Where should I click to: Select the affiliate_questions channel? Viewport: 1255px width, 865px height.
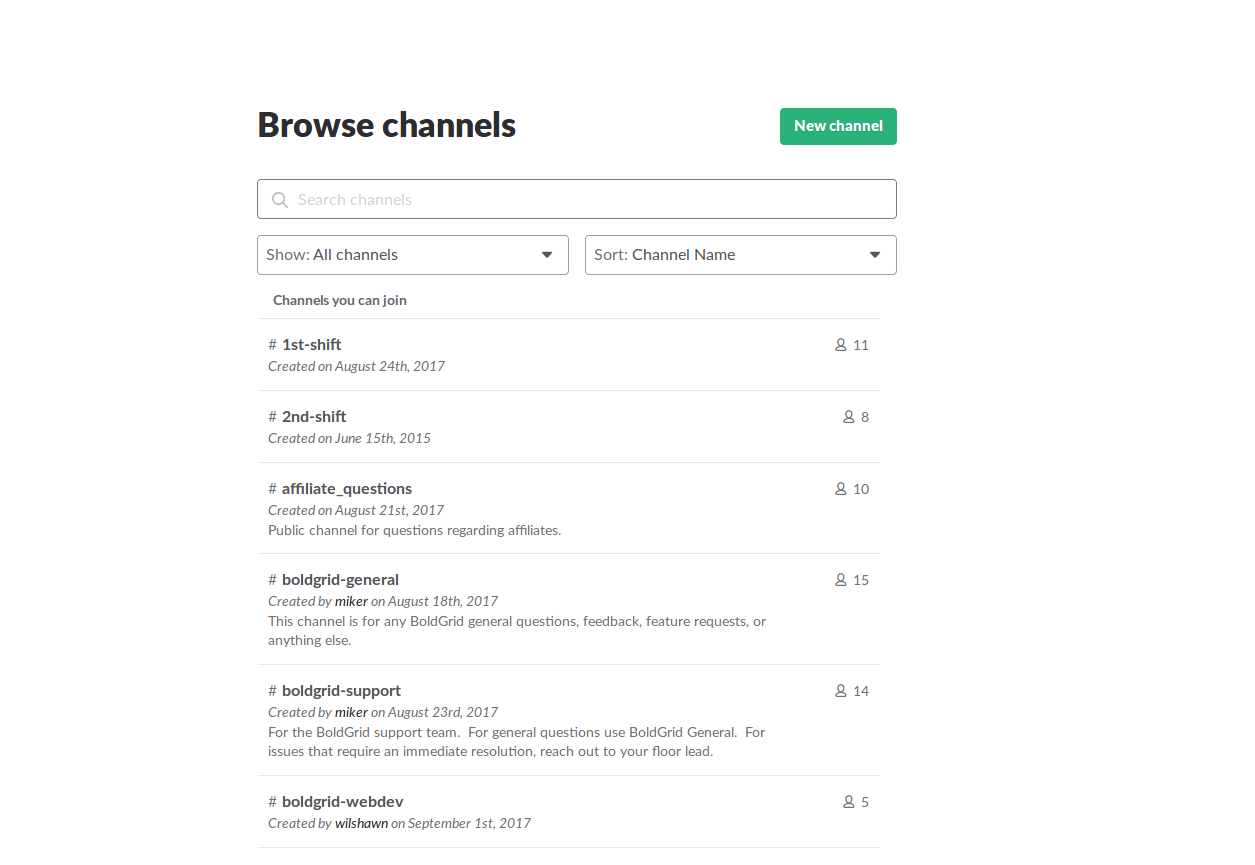click(346, 489)
